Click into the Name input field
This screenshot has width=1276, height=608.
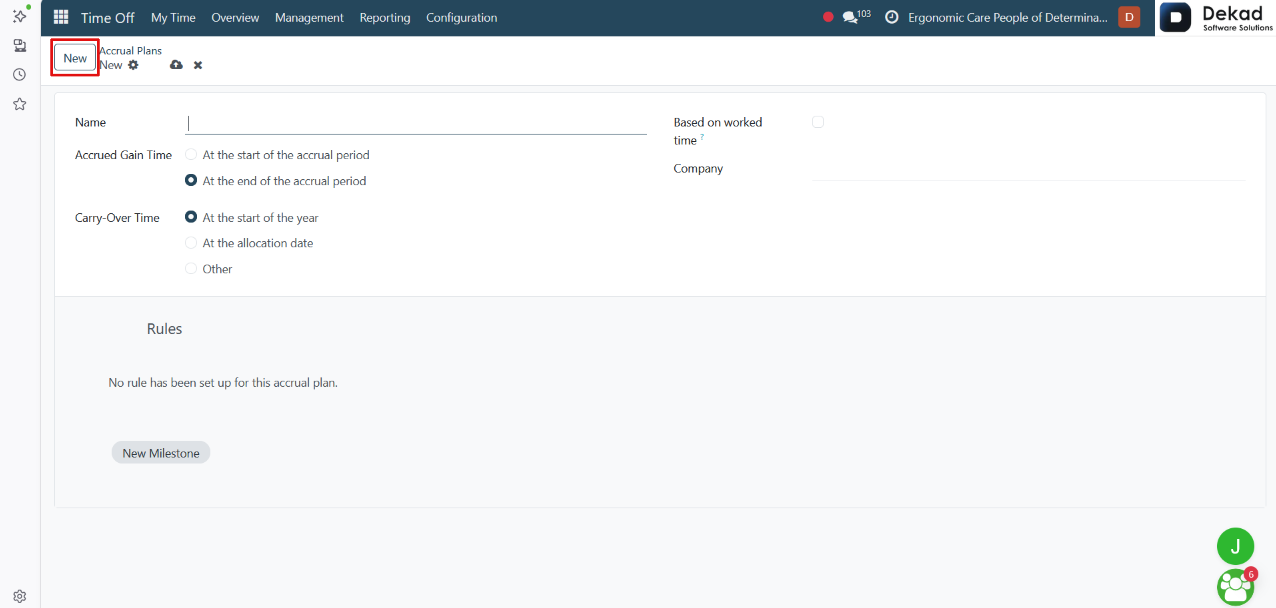click(x=416, y=123)
